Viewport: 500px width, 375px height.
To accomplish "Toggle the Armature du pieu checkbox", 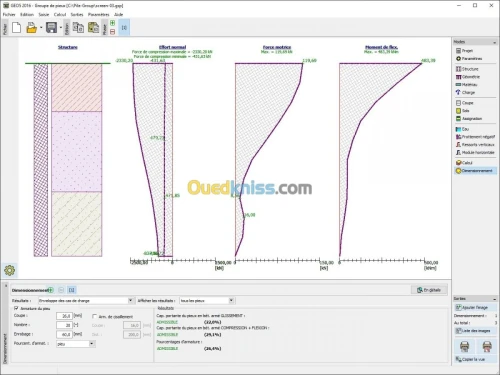I will (16, 308).
